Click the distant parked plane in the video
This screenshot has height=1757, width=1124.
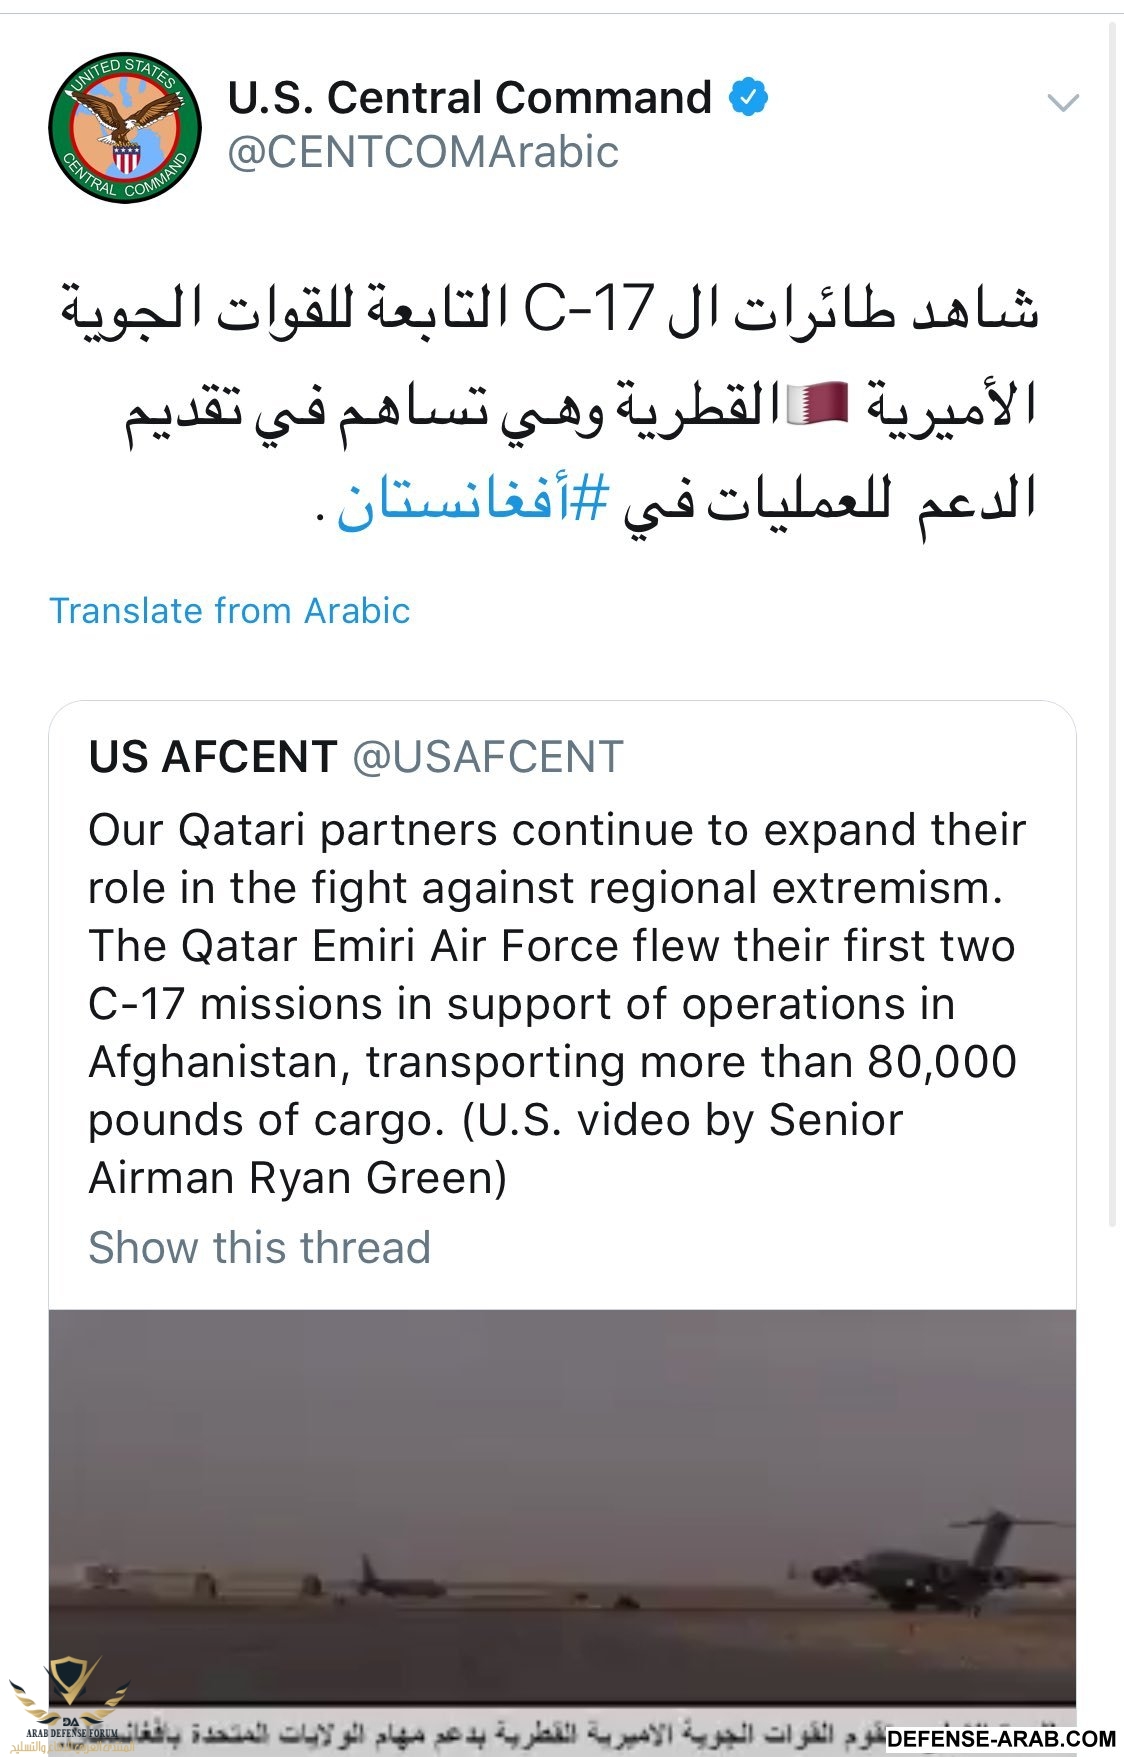tap(399, 1583)
